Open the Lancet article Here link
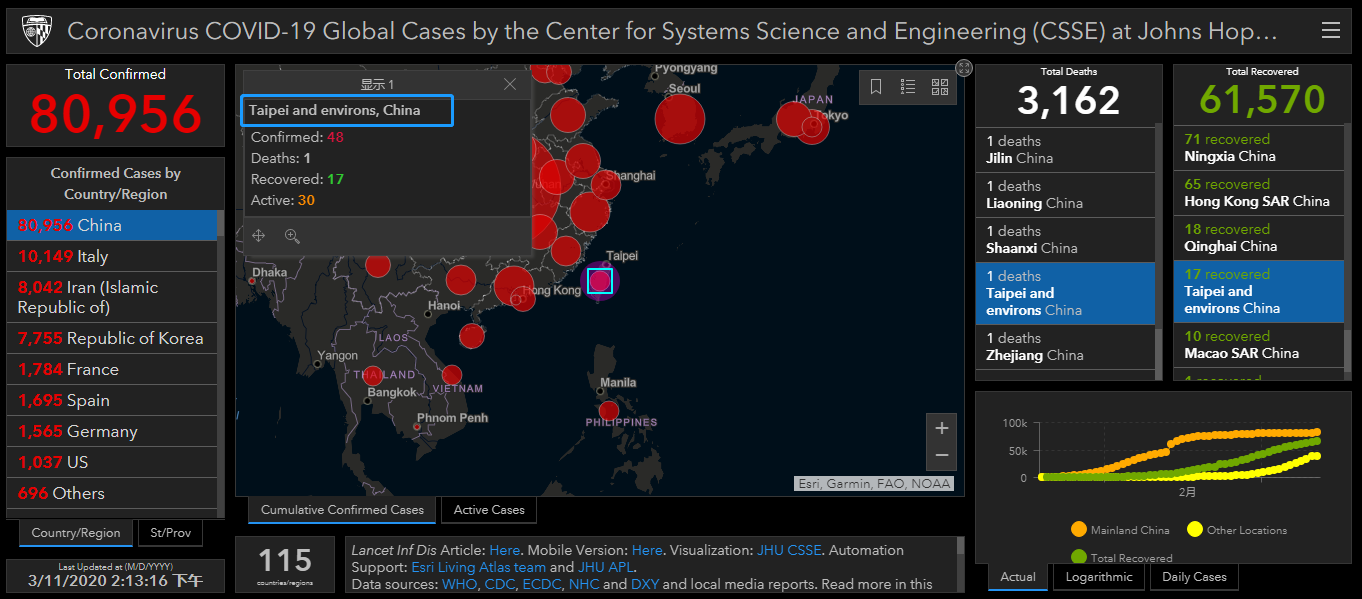 [504, 550]
